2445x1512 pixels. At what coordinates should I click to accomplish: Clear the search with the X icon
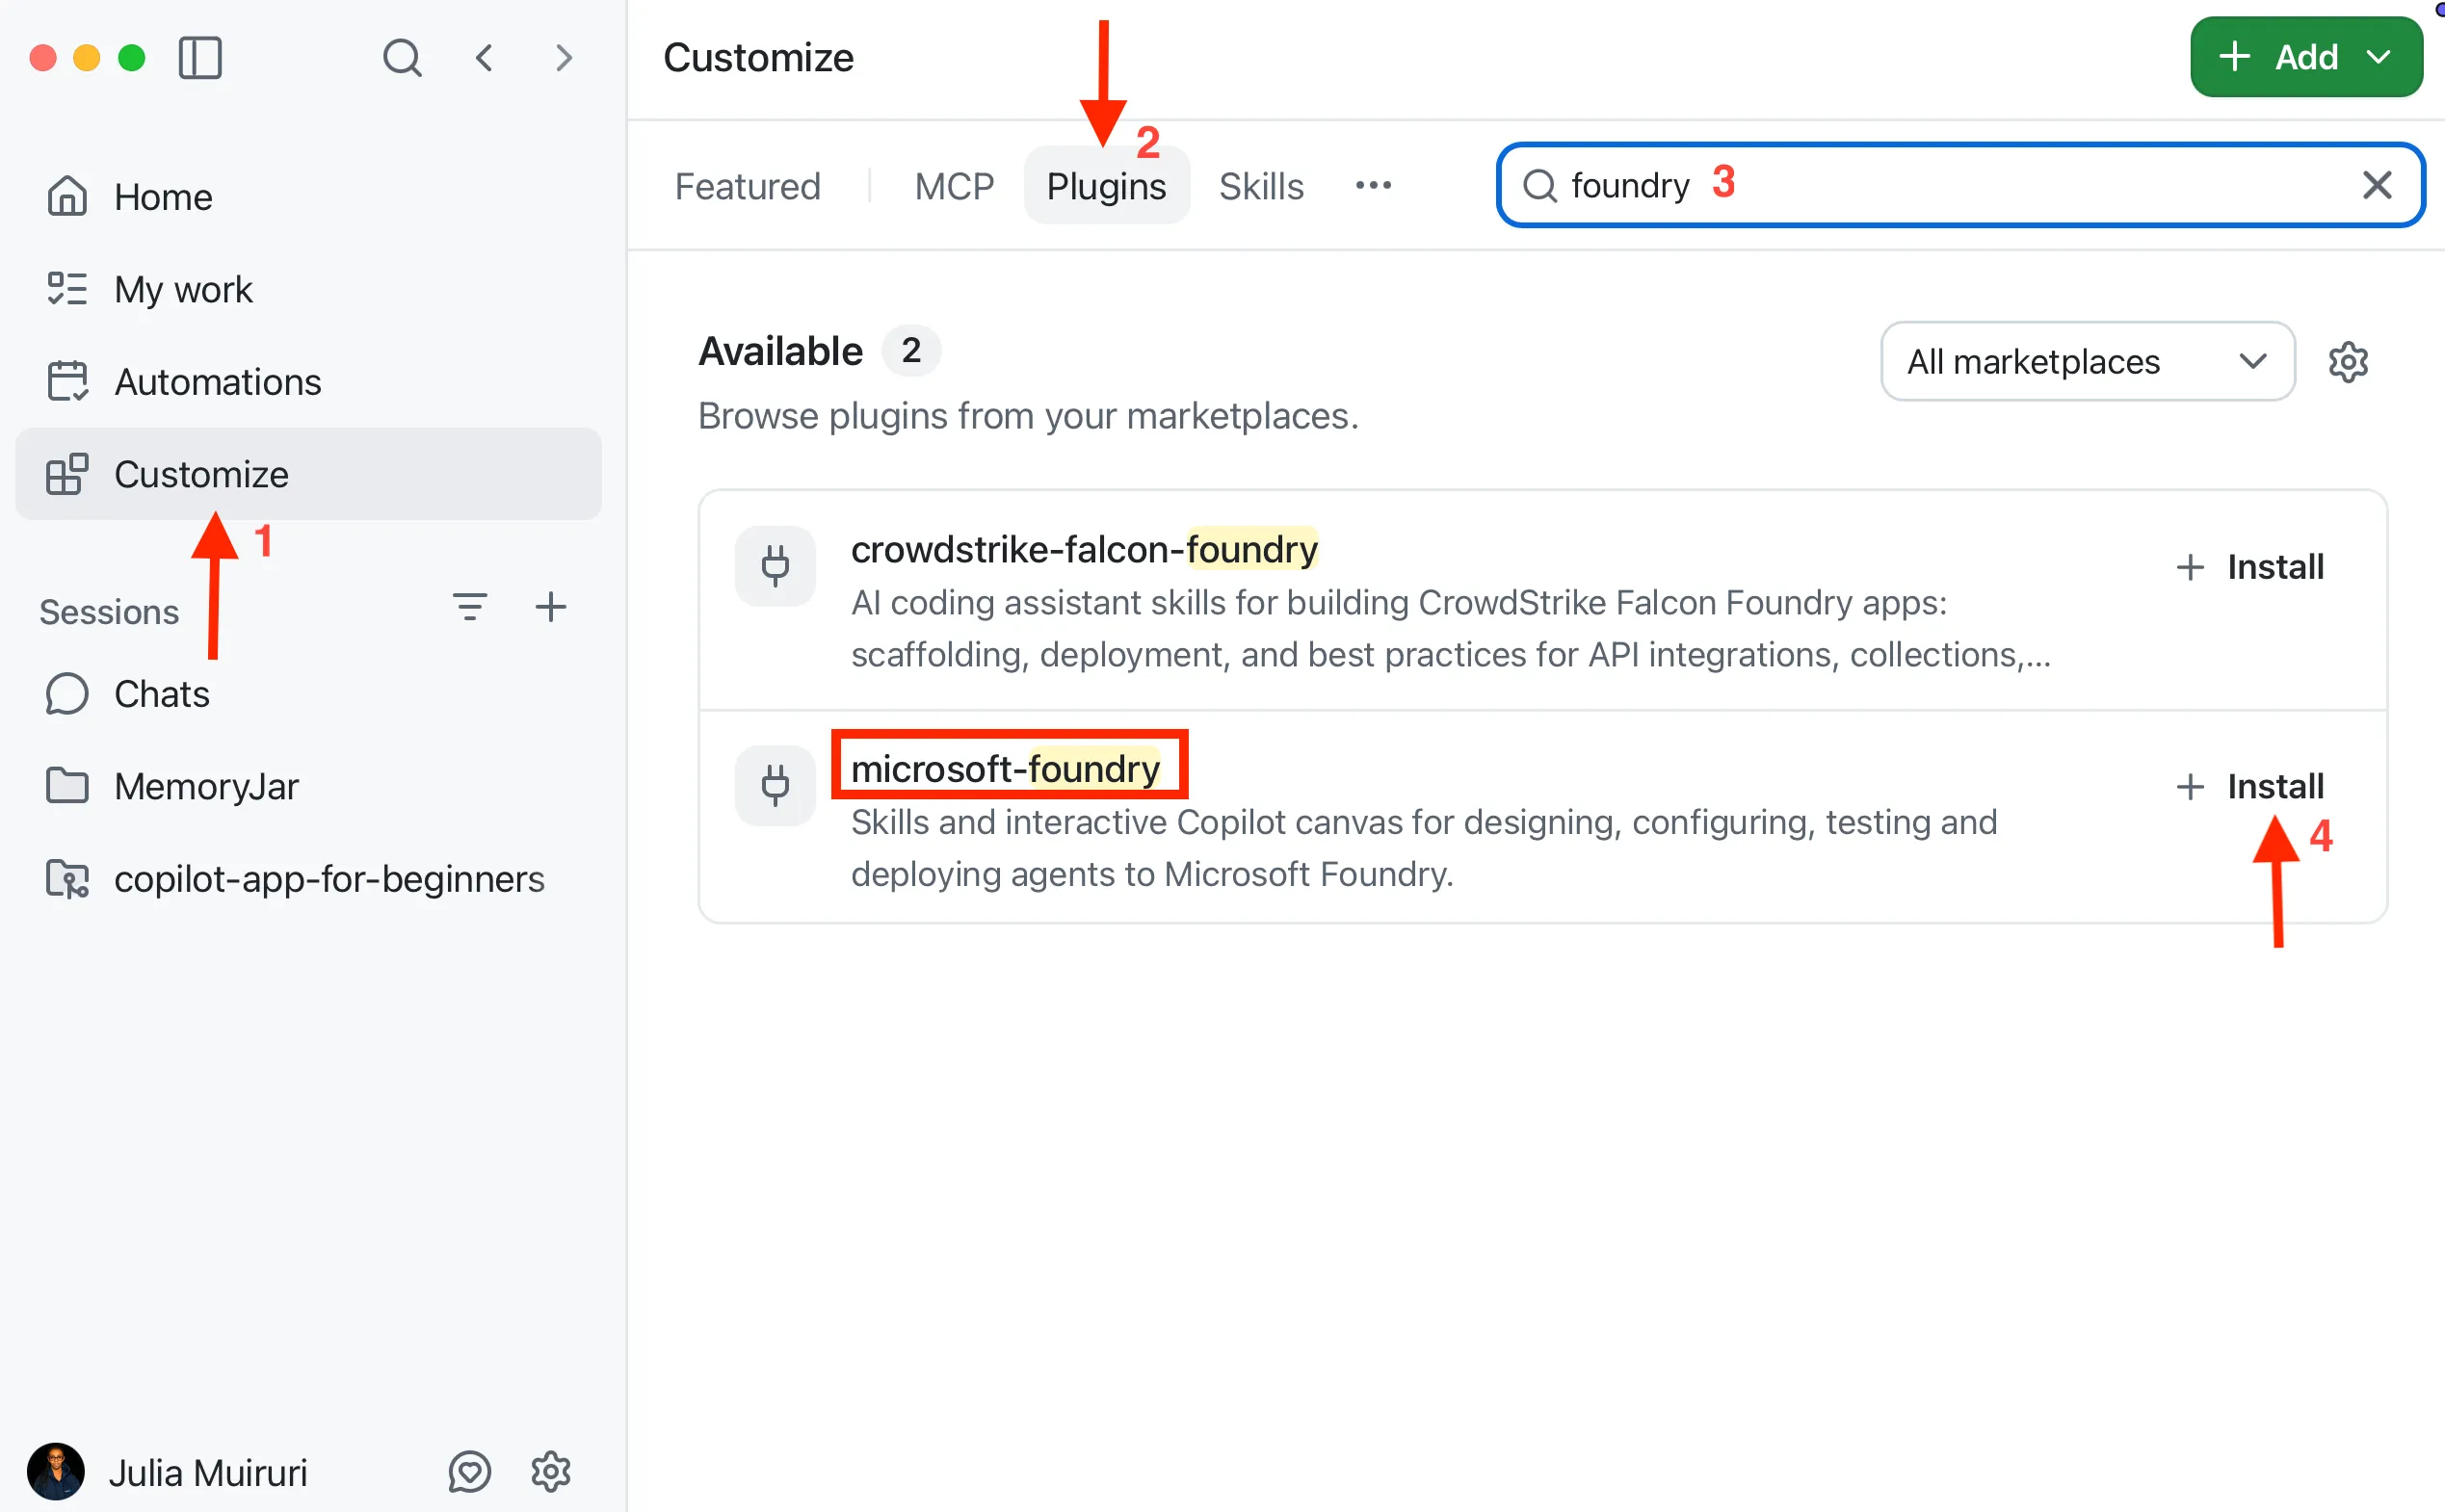tap(2376, 185)
